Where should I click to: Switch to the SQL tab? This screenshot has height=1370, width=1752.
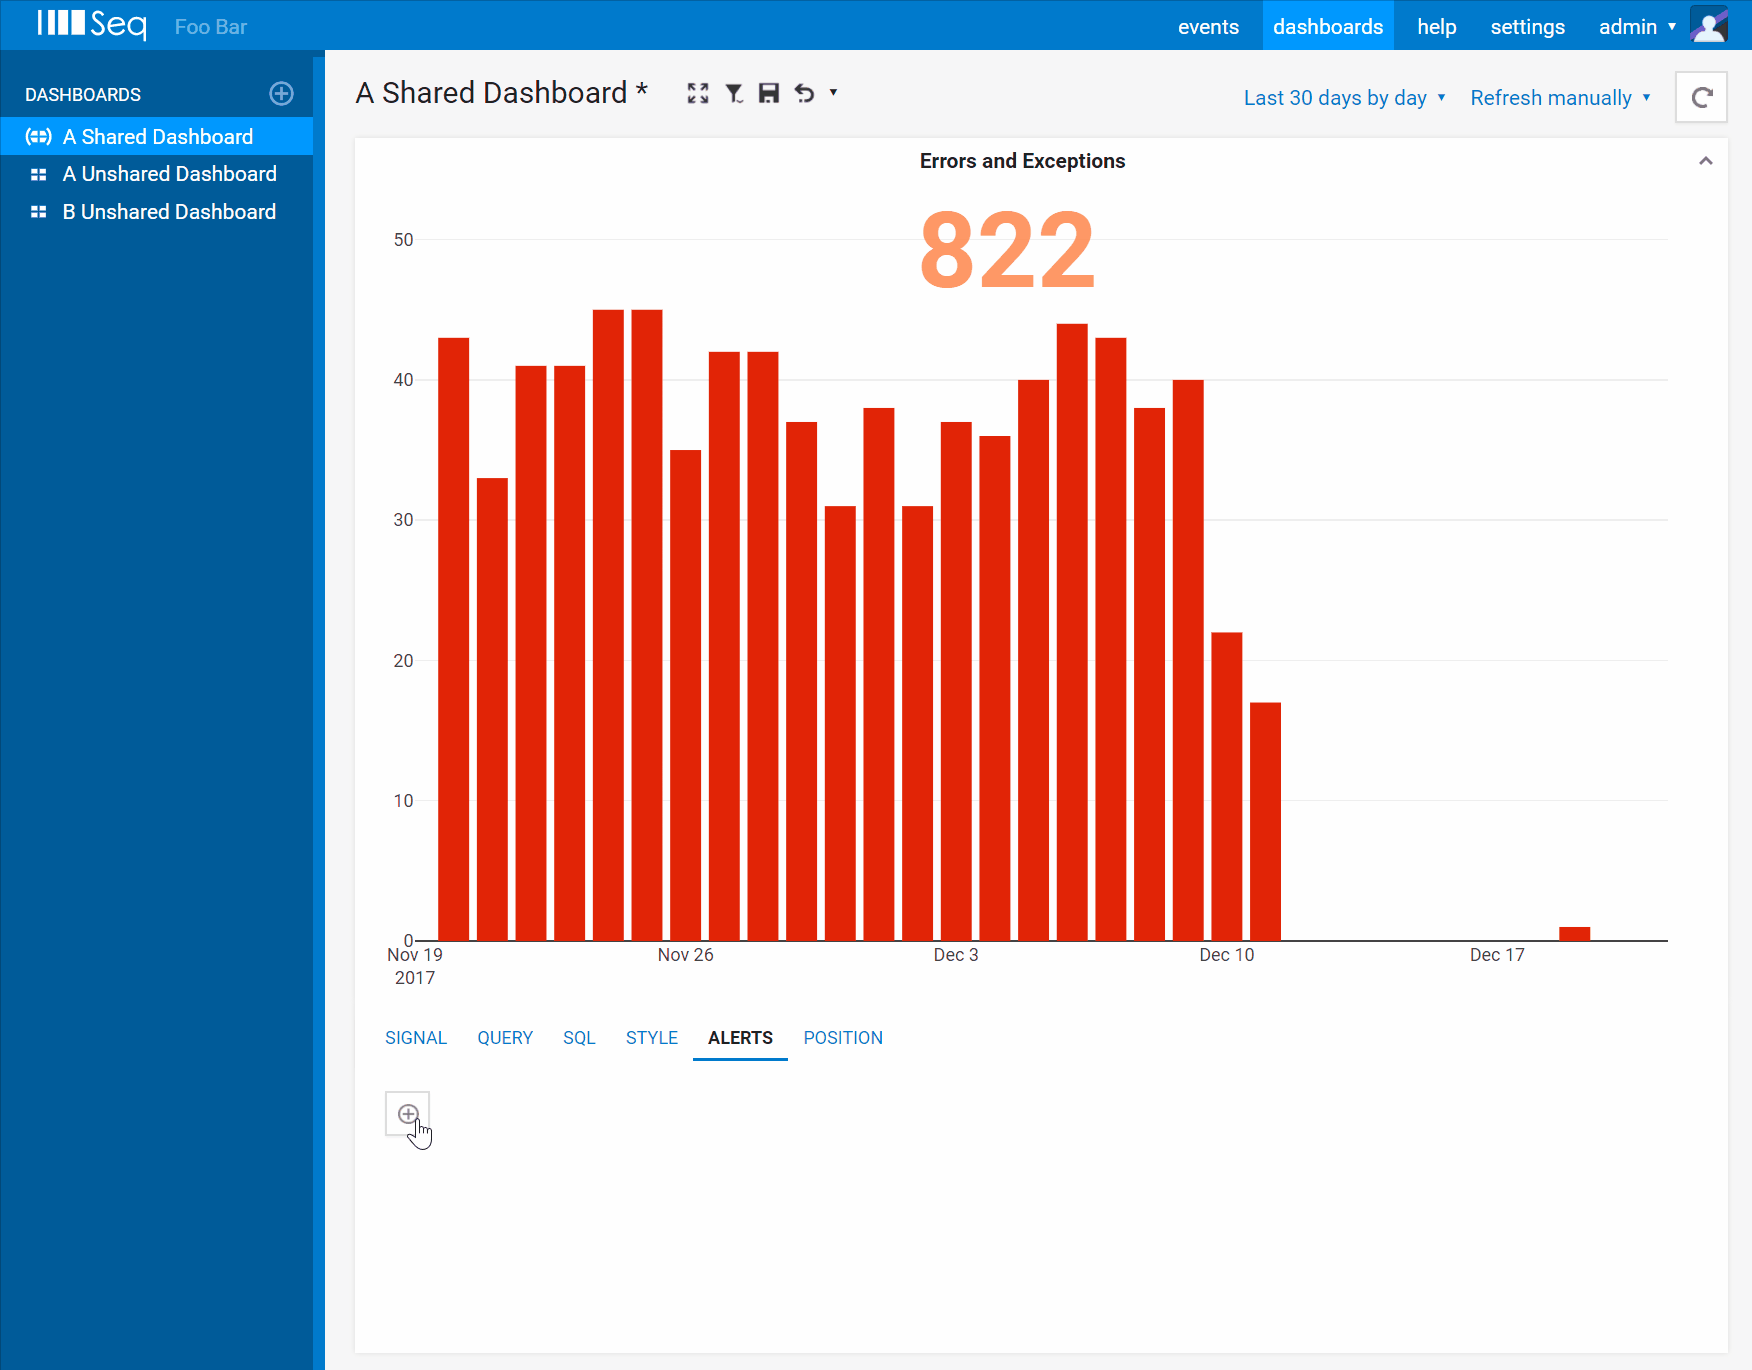[578, 1037]
